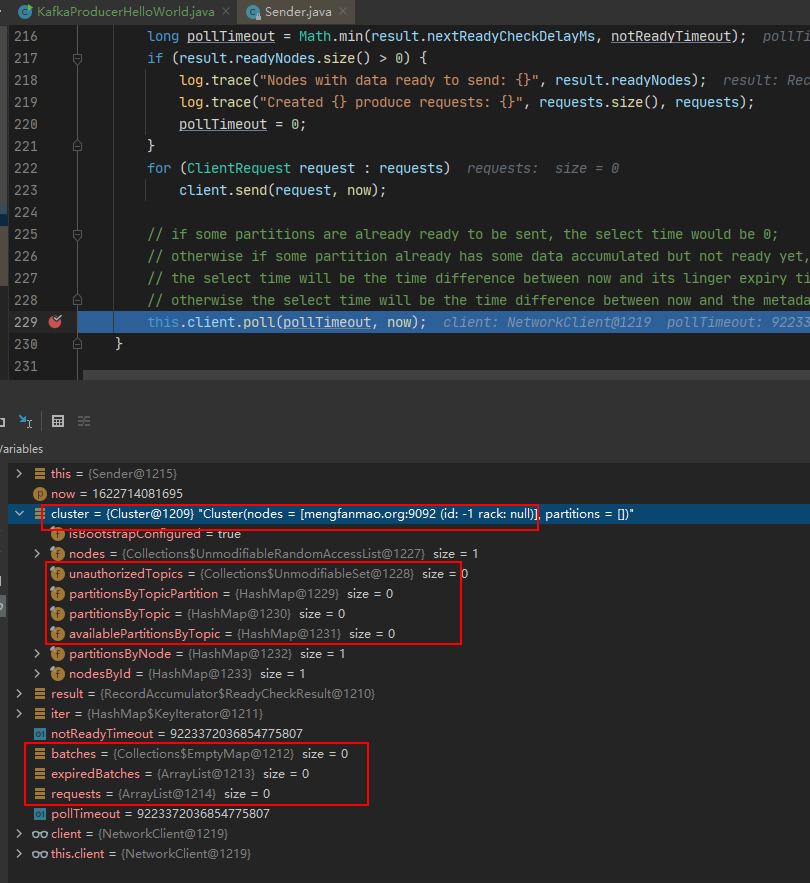Click fold marker at line 230
This screenshot has width=810, height=883.
[x=78, y=344]
